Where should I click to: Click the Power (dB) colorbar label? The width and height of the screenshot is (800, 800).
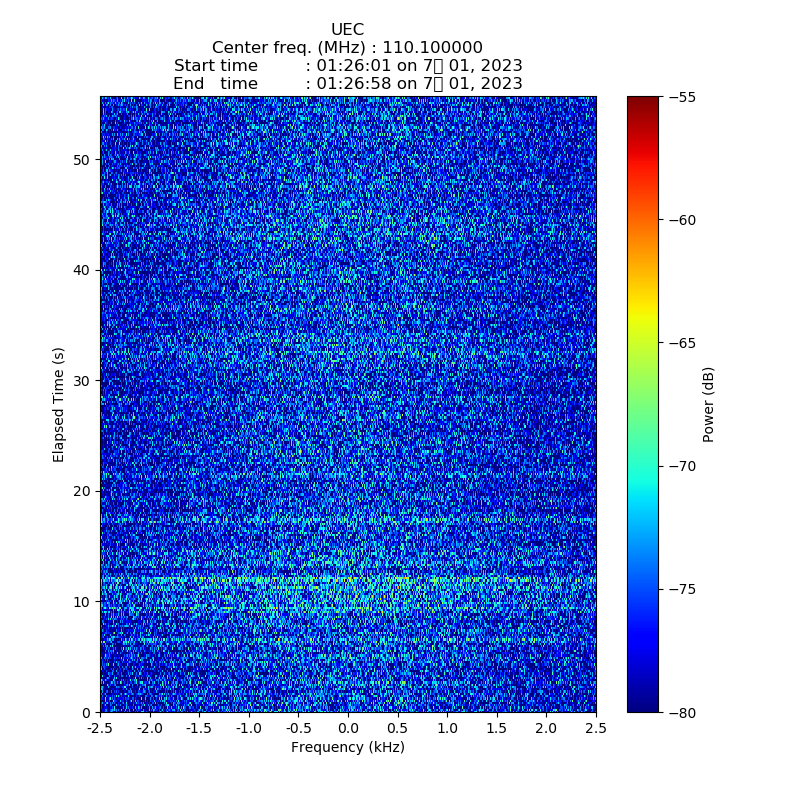click(708, 404)
